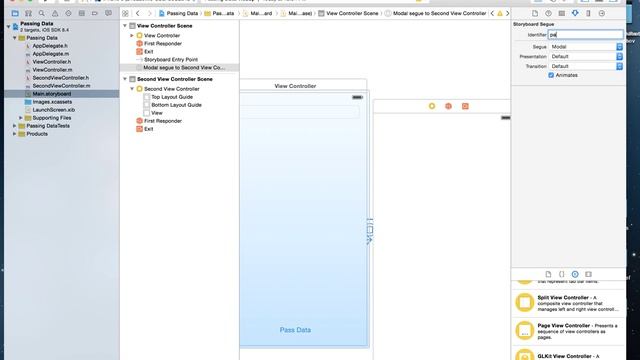Click the yellow view controller dock icon
The image size is (640, 360).
tap(432, 106)
